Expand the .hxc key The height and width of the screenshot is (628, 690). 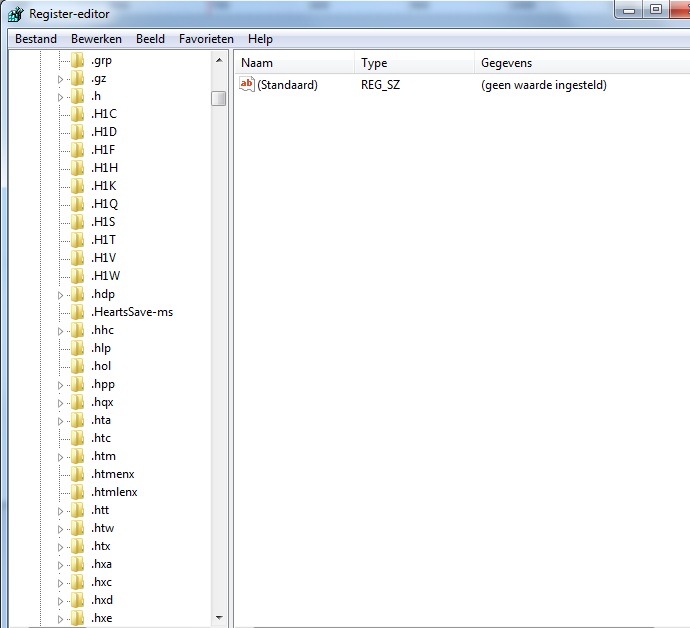[61, 584]
